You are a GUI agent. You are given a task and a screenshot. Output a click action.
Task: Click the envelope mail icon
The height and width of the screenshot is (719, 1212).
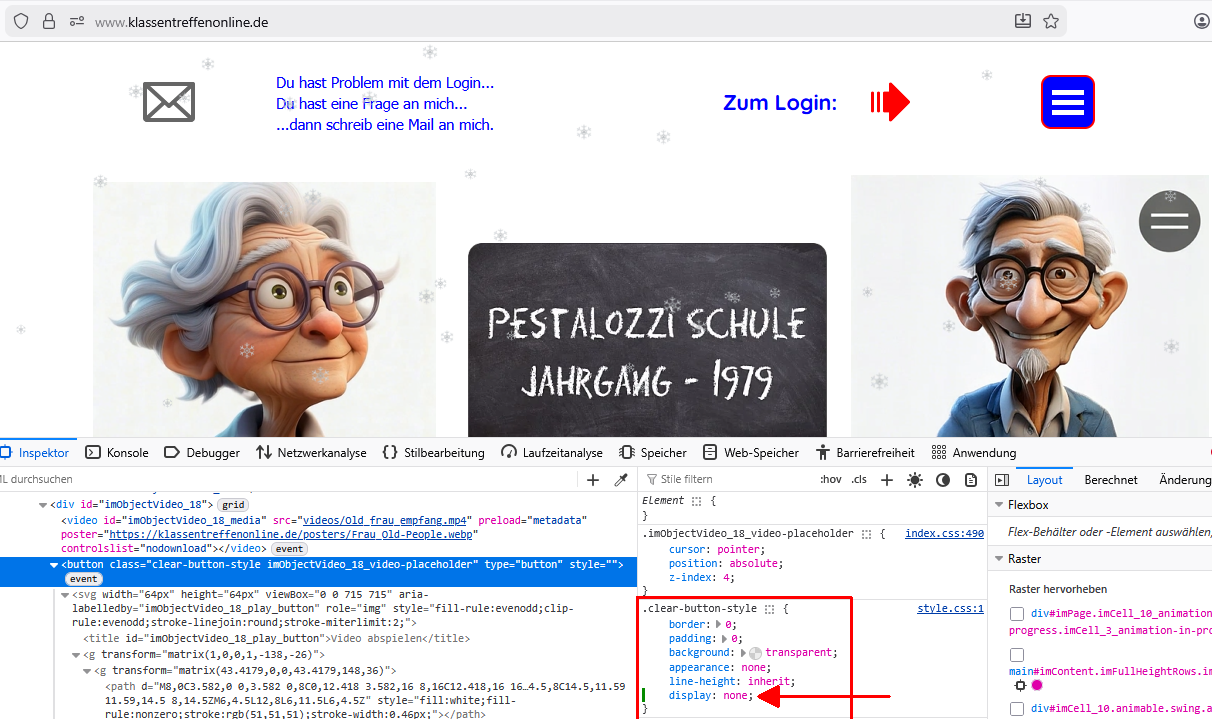tap(169, 102)
